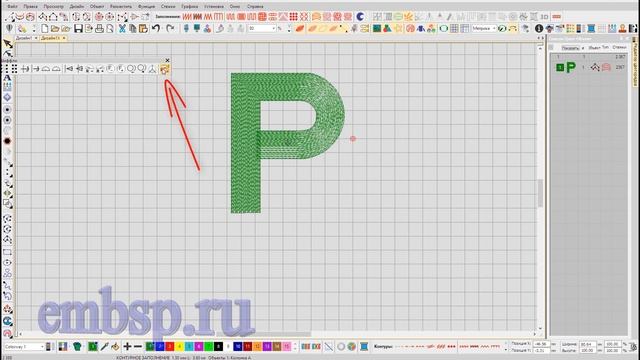Click the Undo arrow icon
The image size is (640, 360).
pos(156,28)
